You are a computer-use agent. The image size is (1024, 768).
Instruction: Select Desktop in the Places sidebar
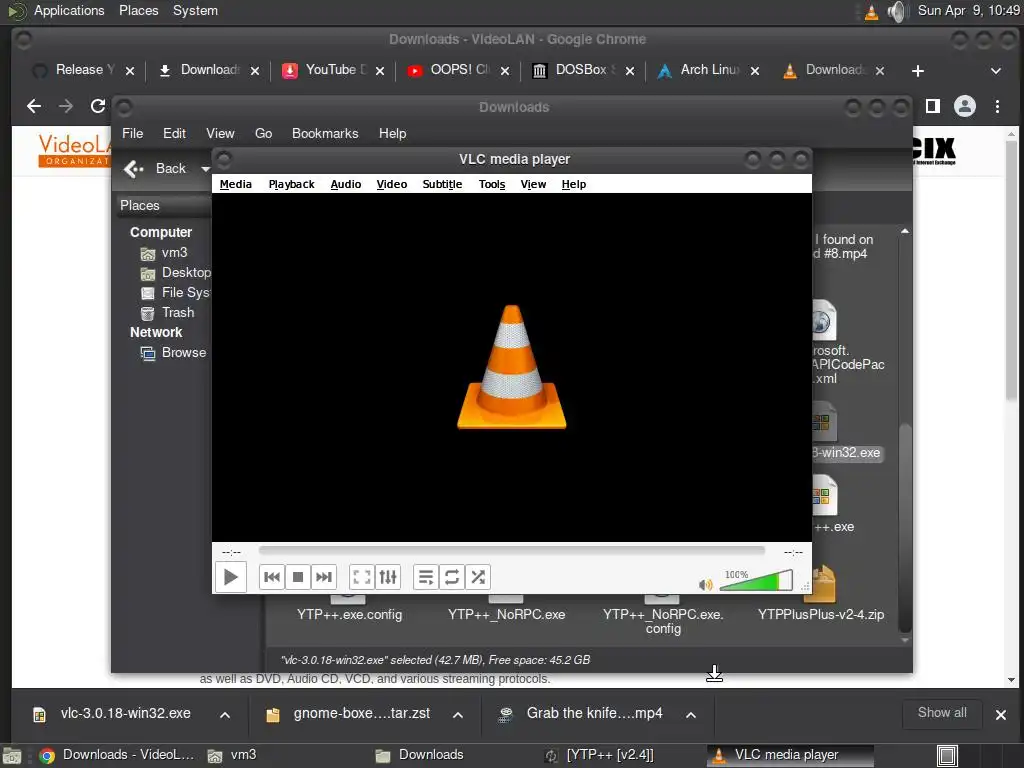click(x=175, y=272)
